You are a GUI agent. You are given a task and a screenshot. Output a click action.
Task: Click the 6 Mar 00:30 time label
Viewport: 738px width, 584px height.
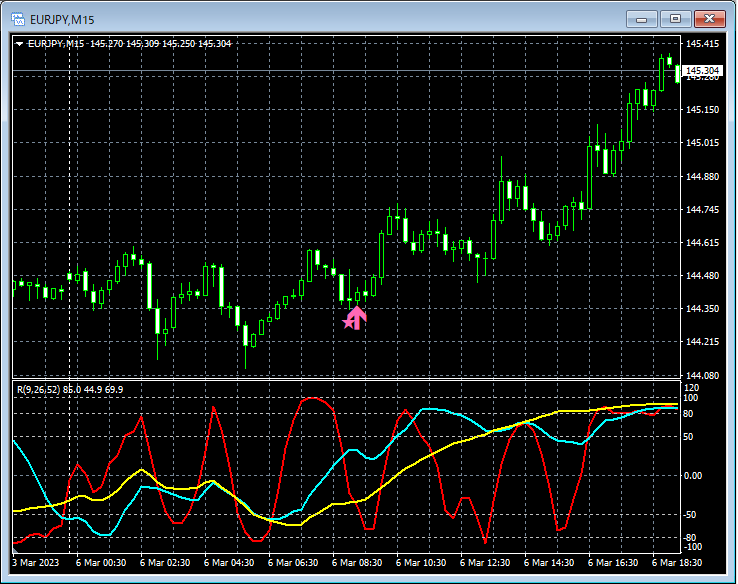click(101, 563)
